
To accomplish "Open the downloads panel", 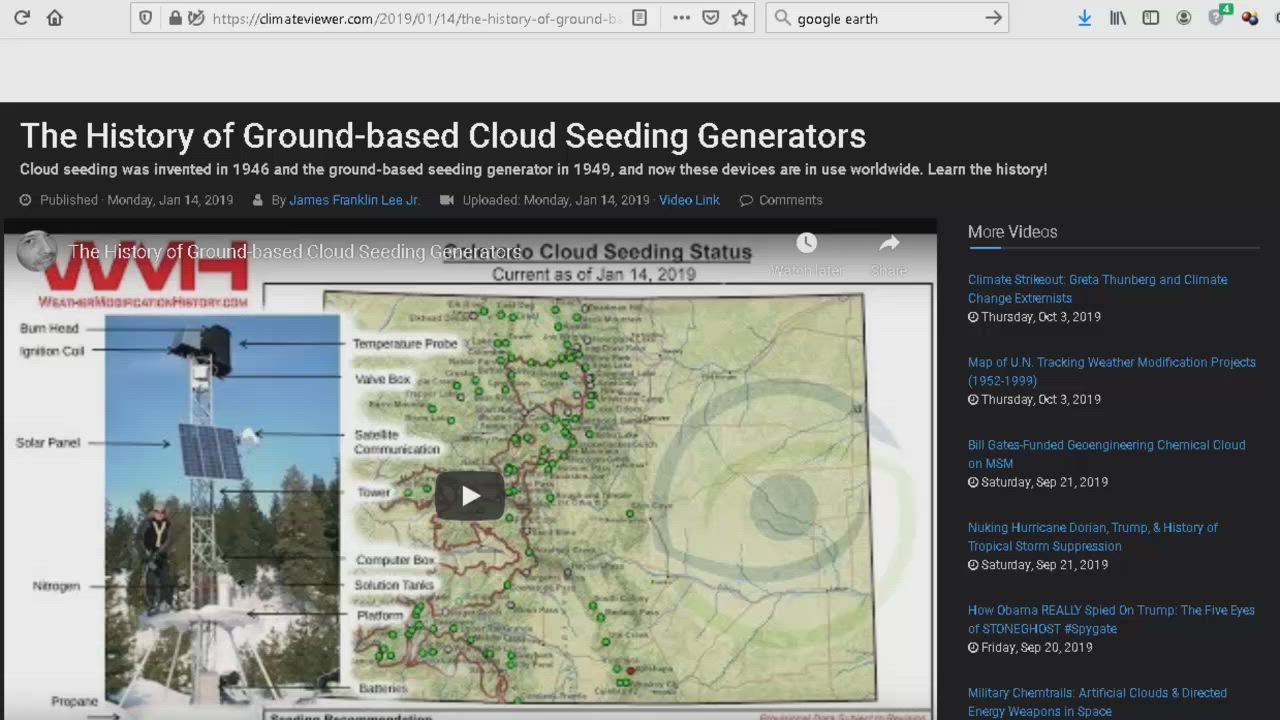I will [1084, 18].
